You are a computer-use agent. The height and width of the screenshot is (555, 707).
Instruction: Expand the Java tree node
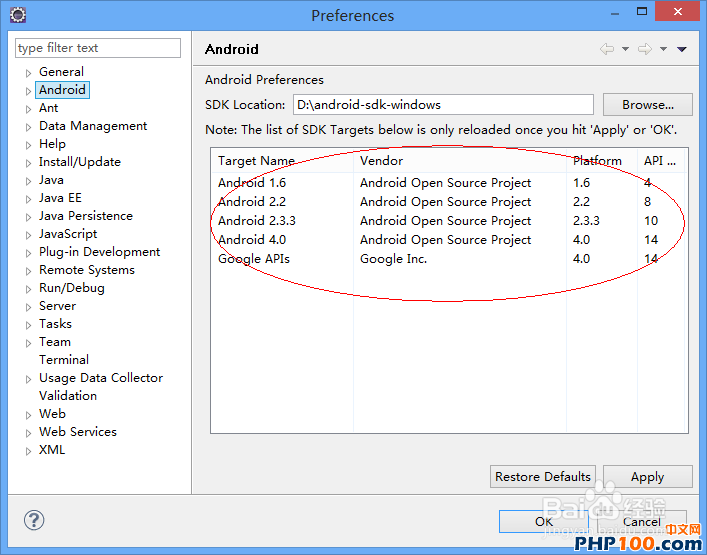coord(28,181)
